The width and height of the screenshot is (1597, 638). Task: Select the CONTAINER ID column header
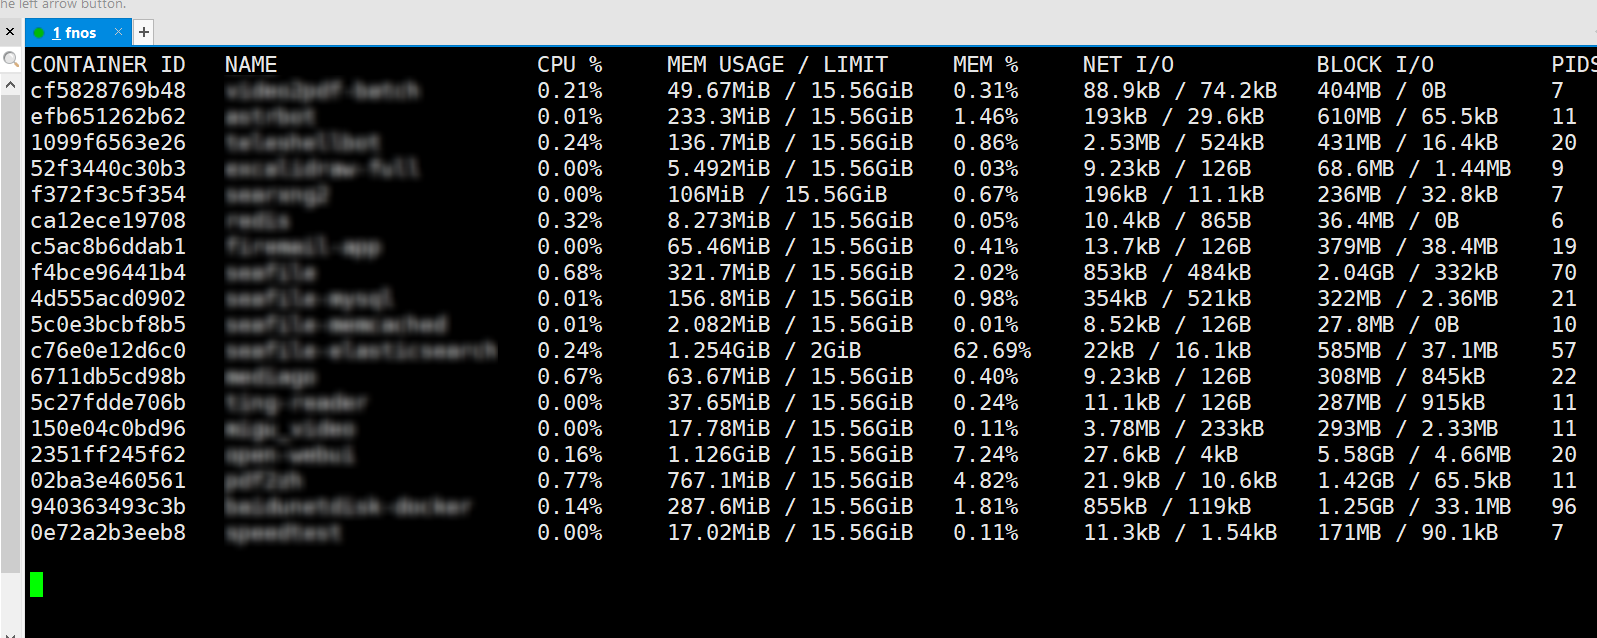(108, 65)
